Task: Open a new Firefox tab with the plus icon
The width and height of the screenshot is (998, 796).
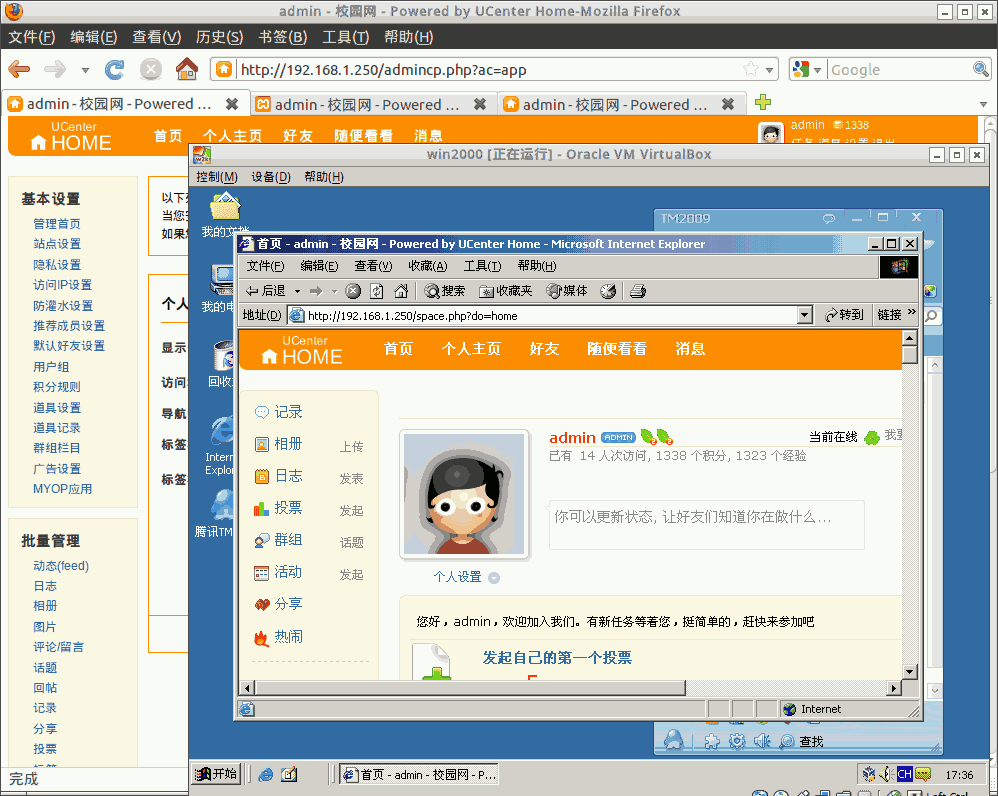Action: tap(763, 102)
